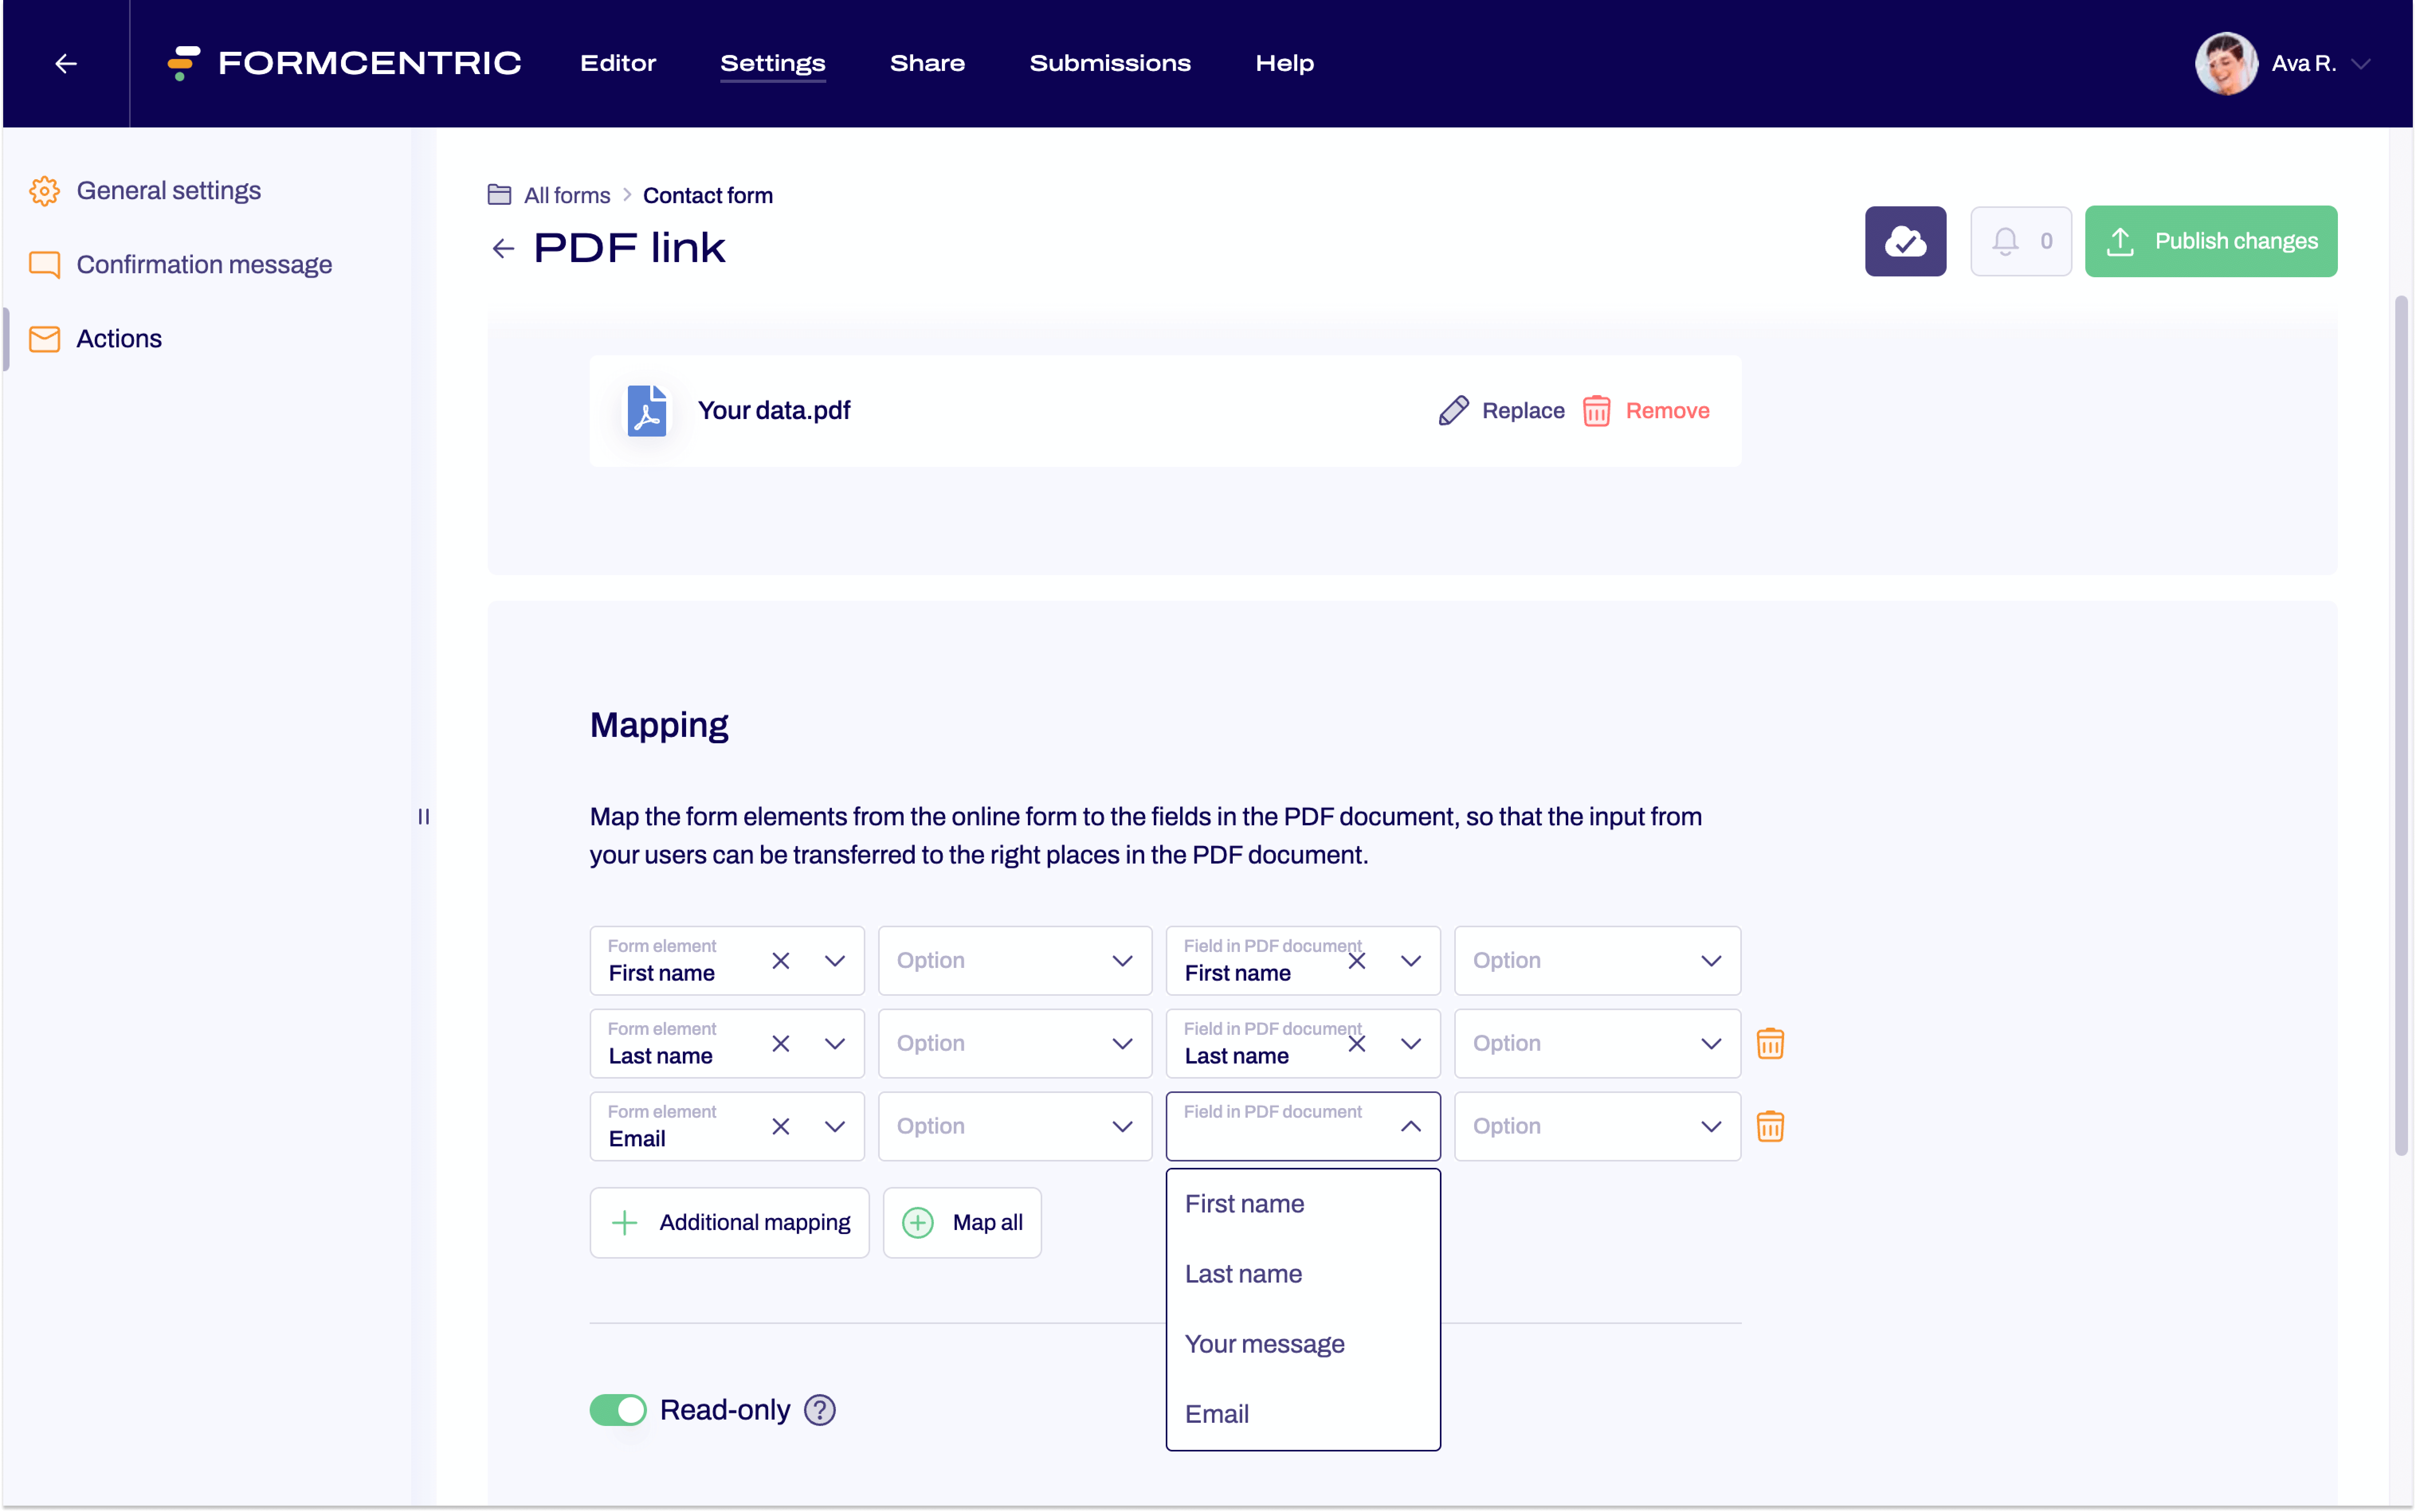2416x1512 pixels.
Task: Click the Publish changes button
Action: [2211, 241]
